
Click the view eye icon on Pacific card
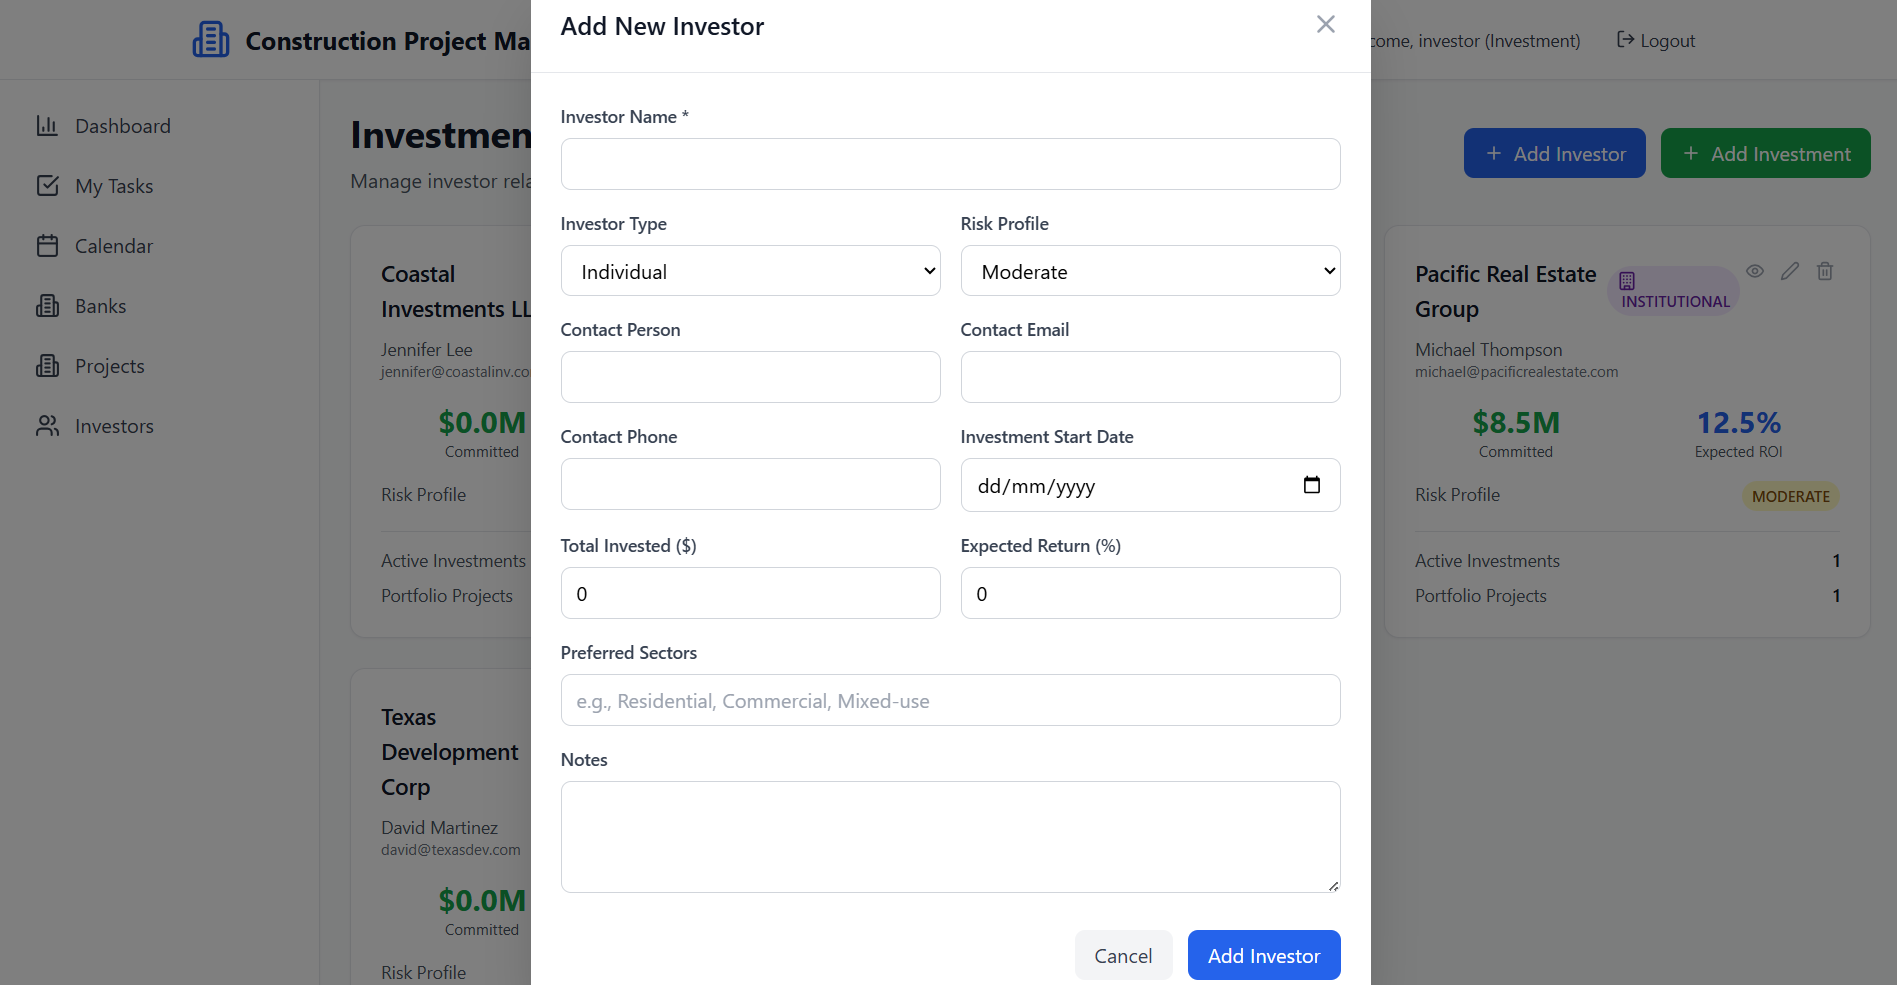tap(1755, 271)
